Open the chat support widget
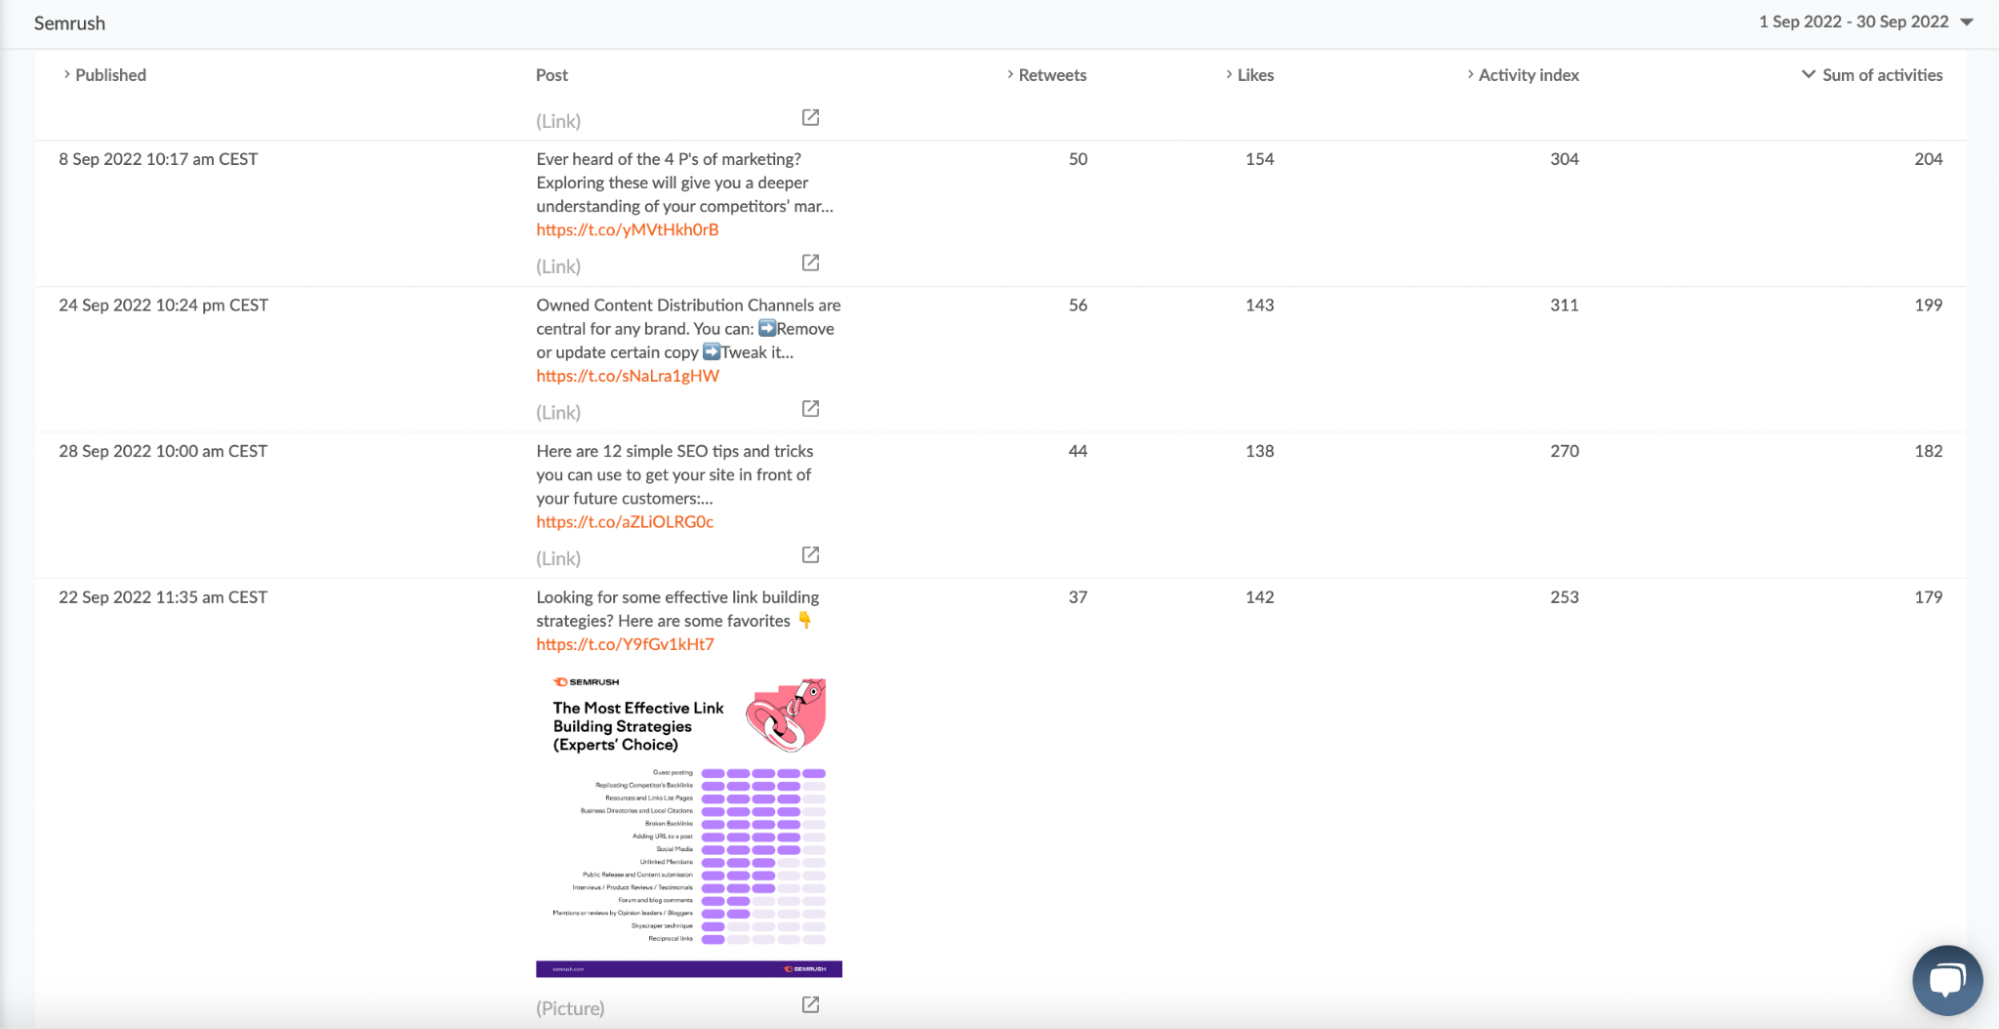 click(x=1946, y=980)
